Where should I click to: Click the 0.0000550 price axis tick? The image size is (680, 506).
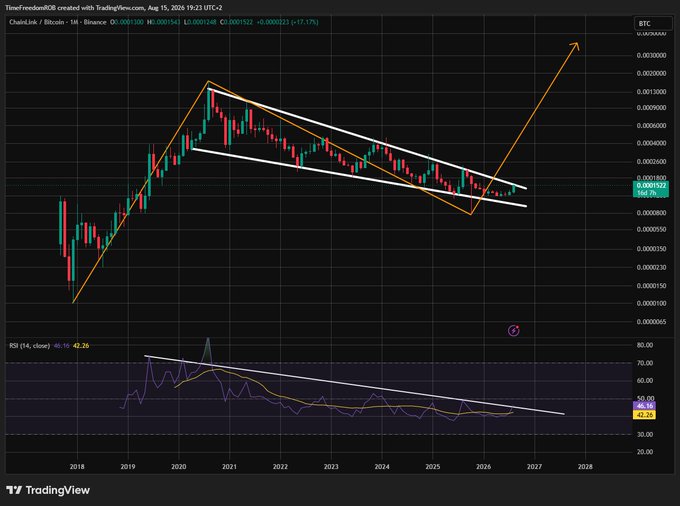pos(651,229)
